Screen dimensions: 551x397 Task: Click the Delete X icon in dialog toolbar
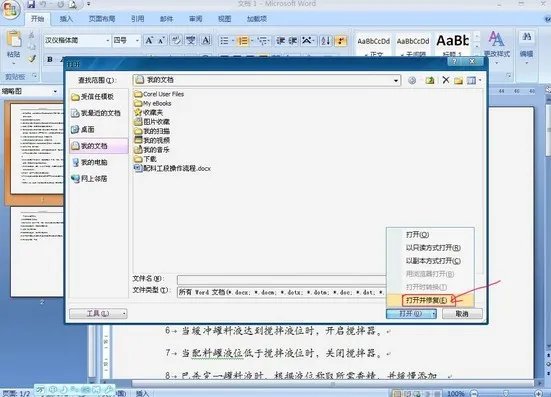point(446,80)
